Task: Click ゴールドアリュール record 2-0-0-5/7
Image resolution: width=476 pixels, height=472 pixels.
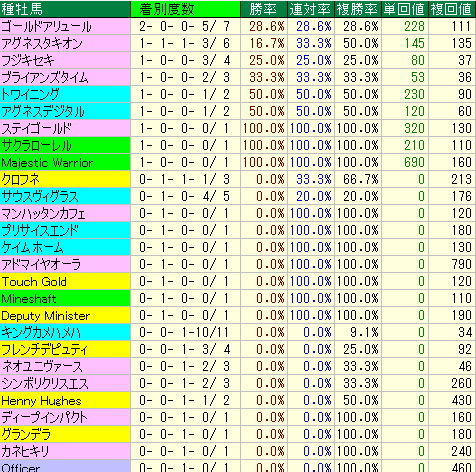Action: 184,26
